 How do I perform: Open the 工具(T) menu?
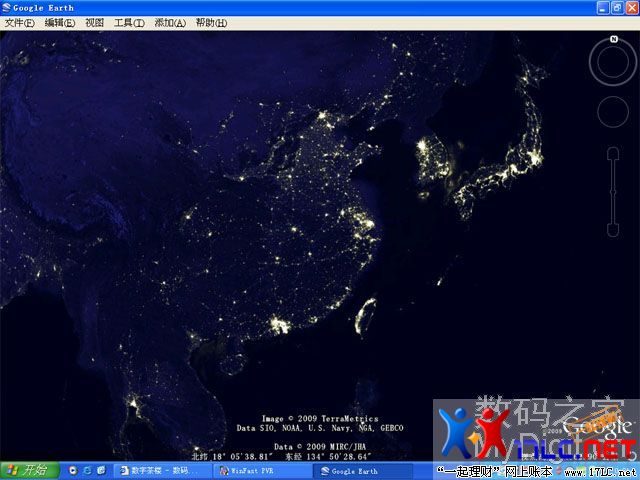click(x=129, y=23)
